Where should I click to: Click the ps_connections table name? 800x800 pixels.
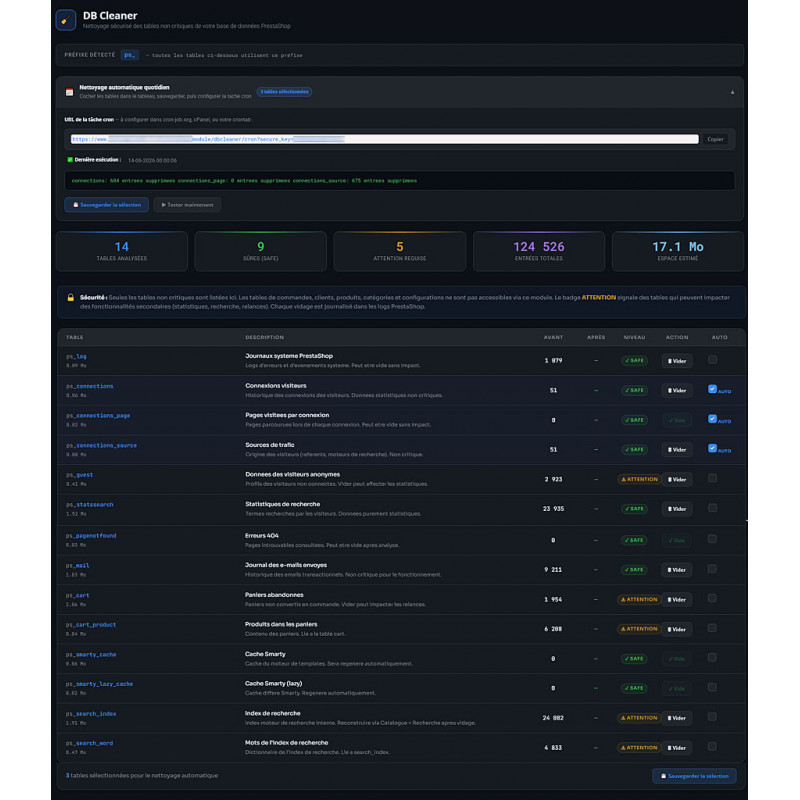point(90,386)
